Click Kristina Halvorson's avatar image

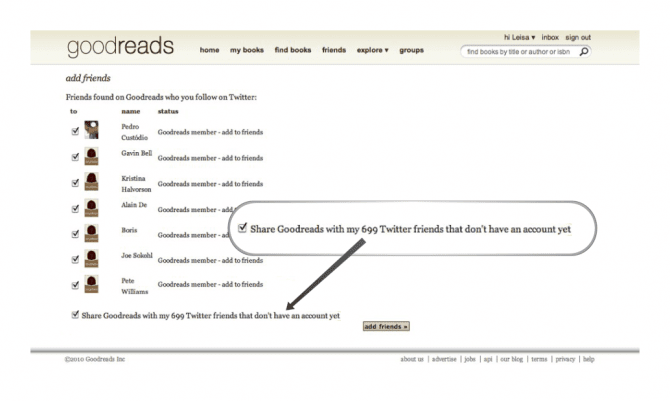pyautogui.click(x=91, y=182)
